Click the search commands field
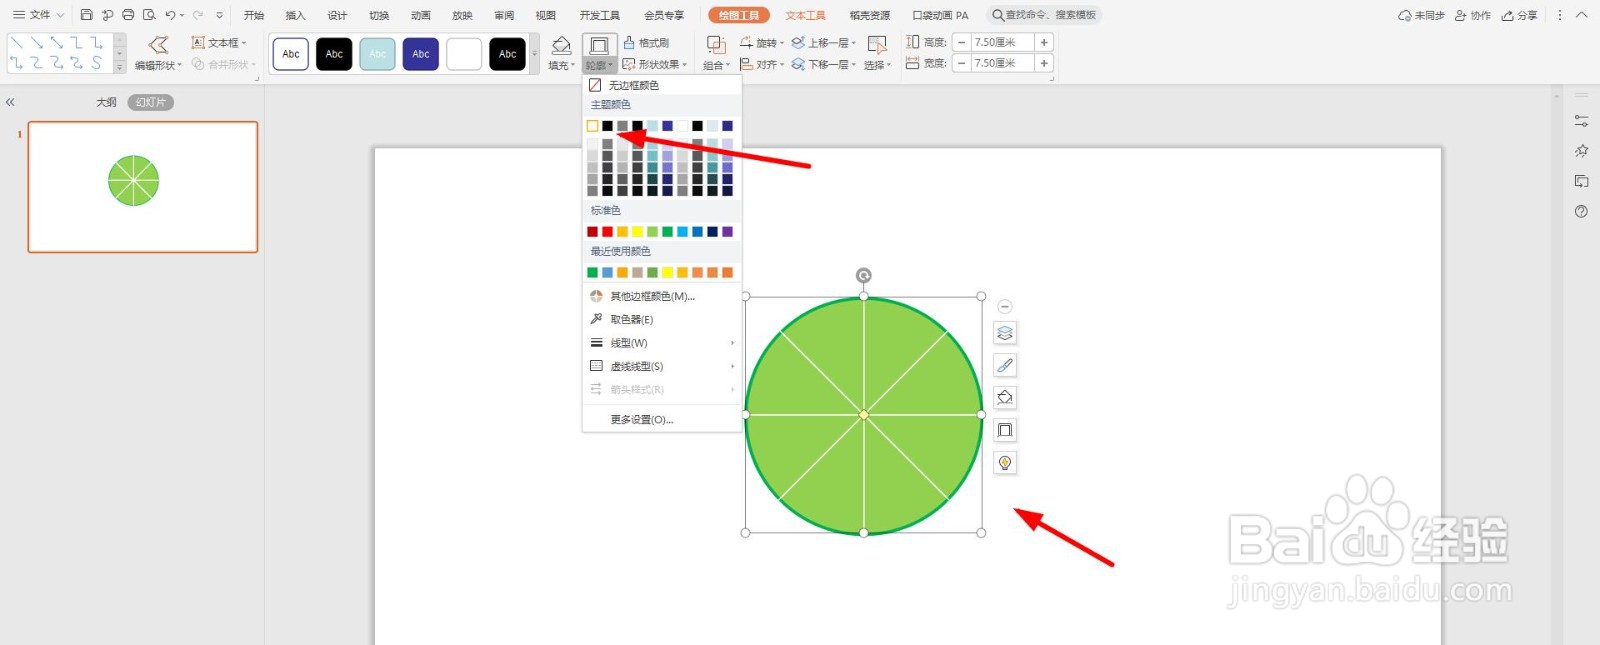The image size is (1600, 645). click(1044, 15)
